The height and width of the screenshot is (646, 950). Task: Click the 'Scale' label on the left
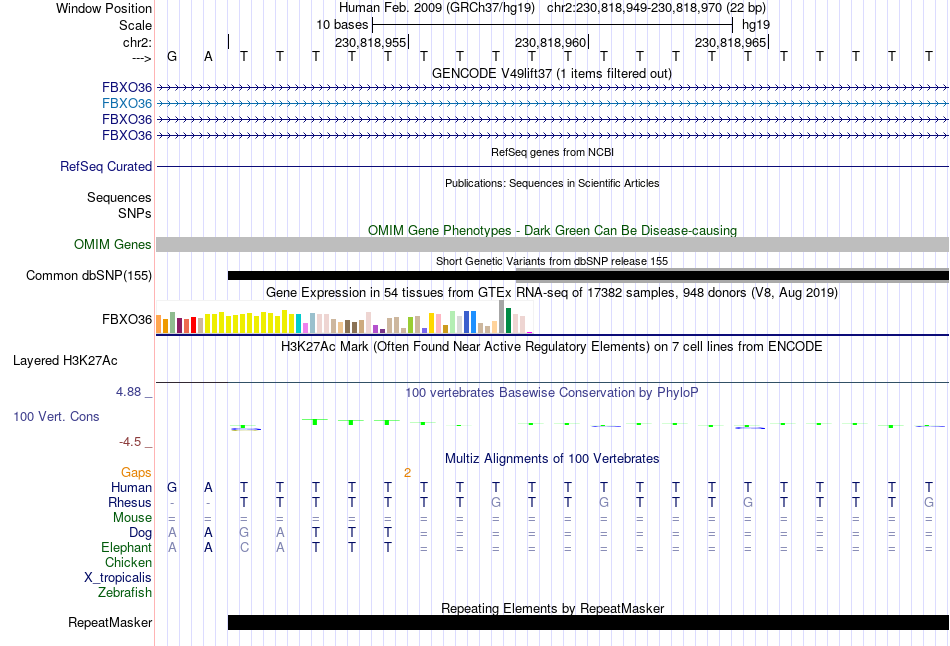pos(135,25)
